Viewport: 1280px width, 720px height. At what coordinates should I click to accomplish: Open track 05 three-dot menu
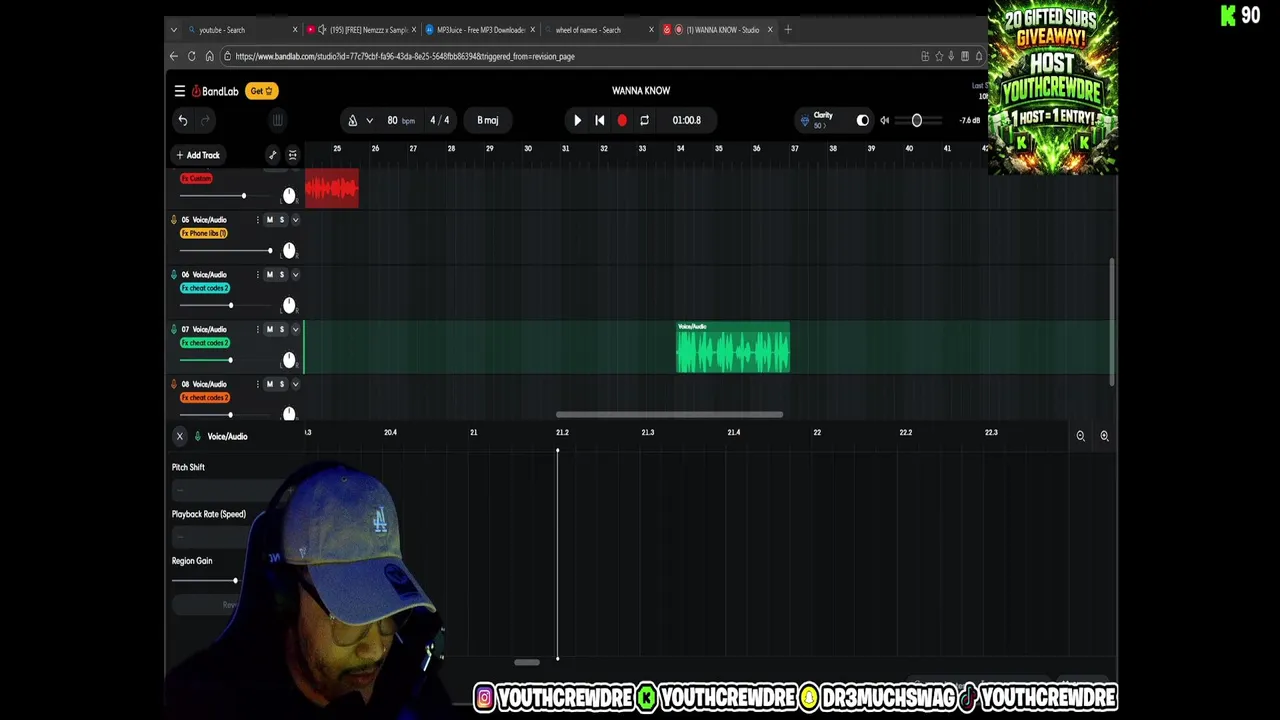click(x=257, y=220)
